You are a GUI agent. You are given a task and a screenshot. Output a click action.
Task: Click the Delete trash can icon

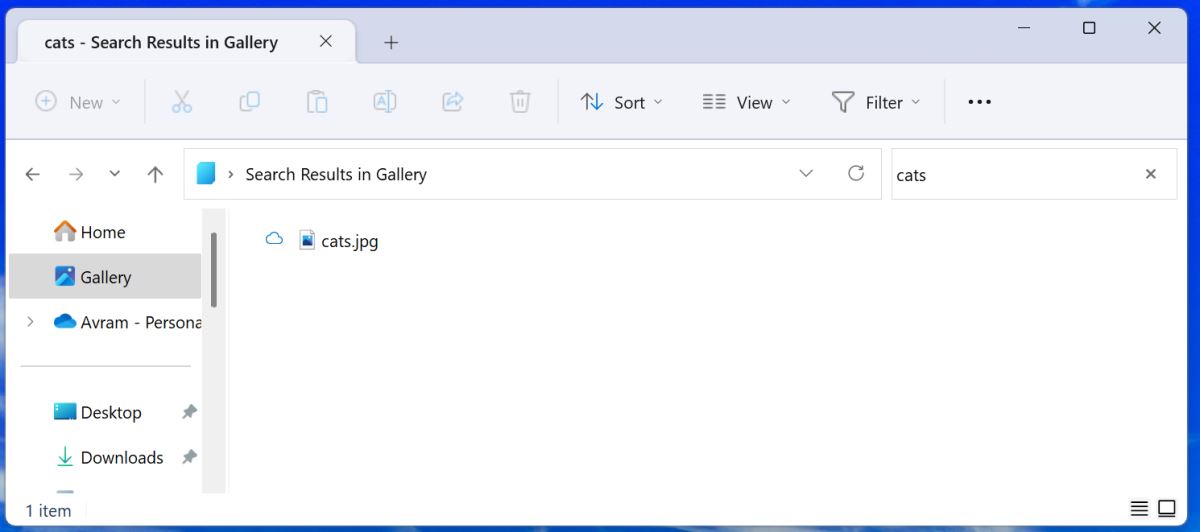click(520, 102)
